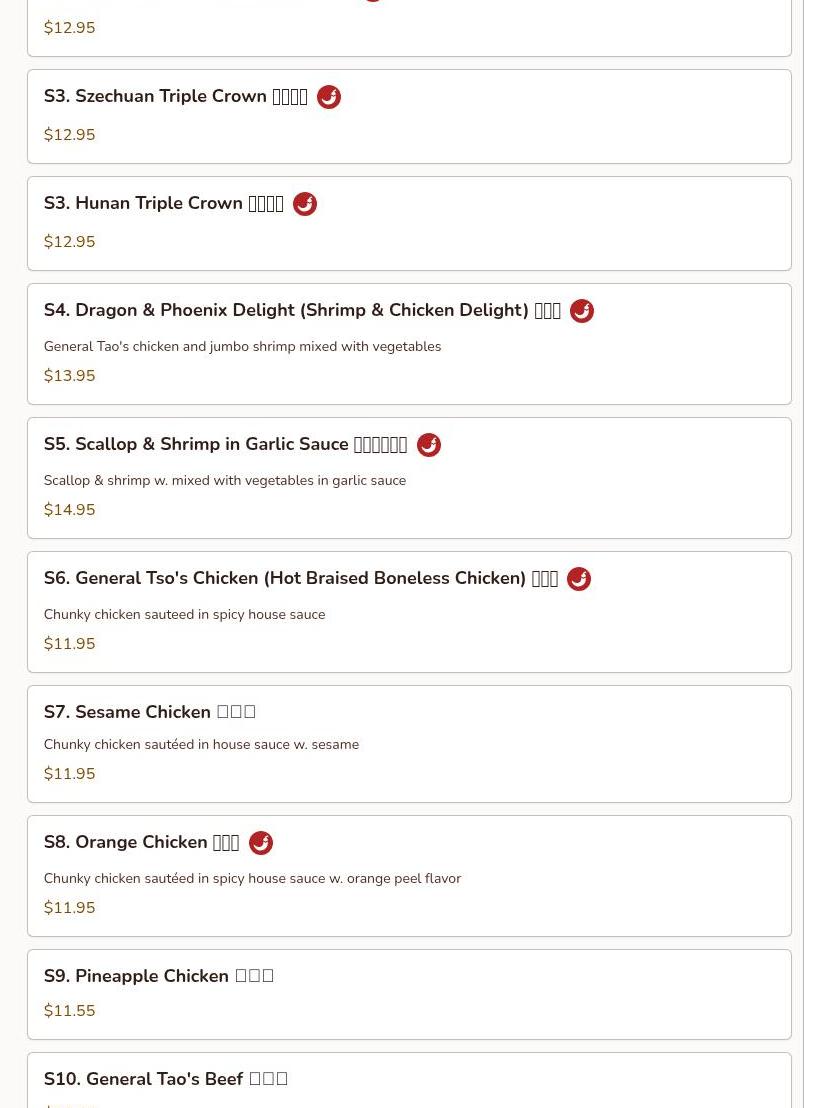Image resolution: width=824 pixels, height=1108 pixels.
Task: Click the $13.95 price of Dragon & Phoenix
Action: pos(69,376)
